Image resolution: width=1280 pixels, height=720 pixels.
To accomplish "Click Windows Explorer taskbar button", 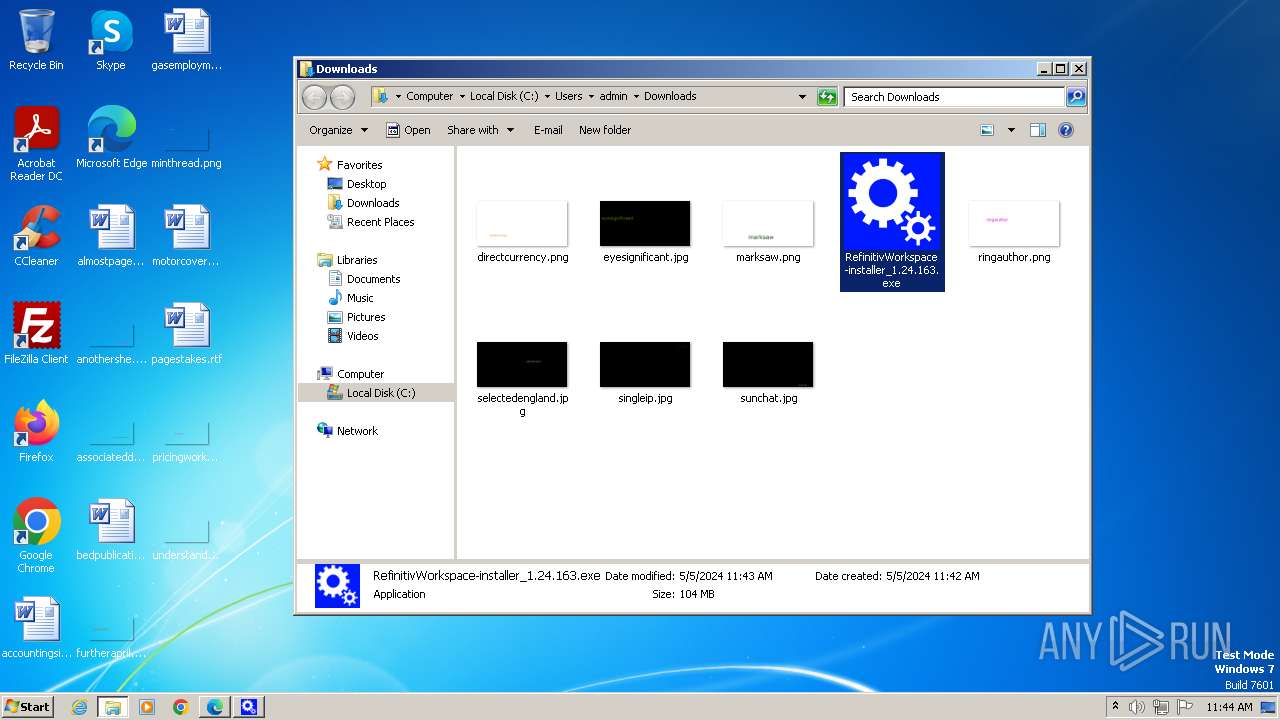I will 113,707.
